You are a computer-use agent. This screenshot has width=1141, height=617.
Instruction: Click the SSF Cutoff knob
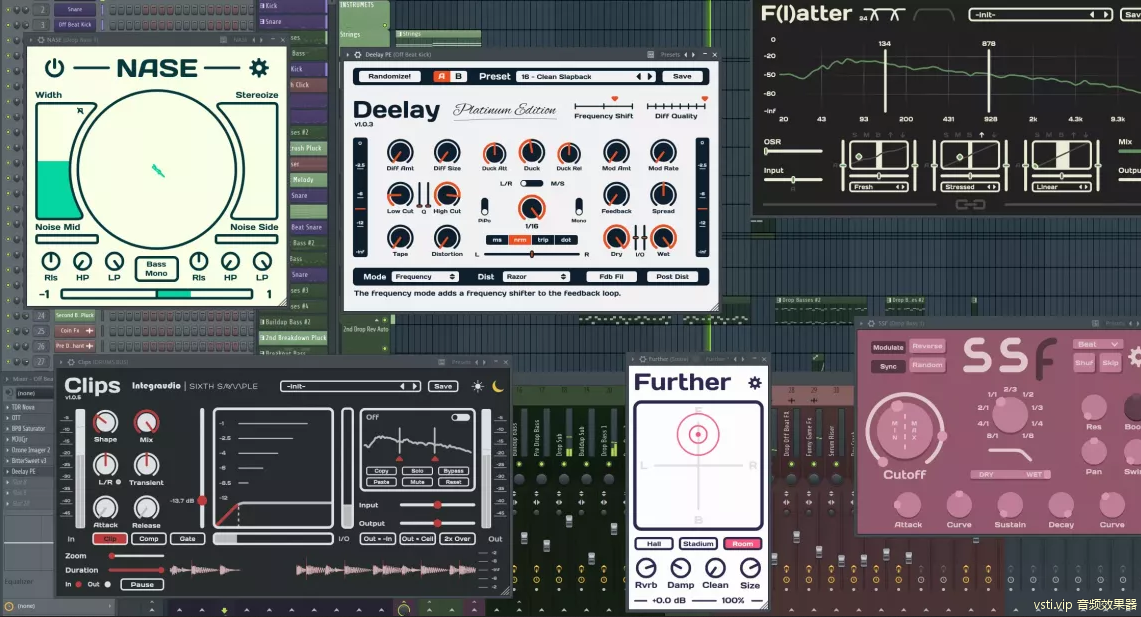905,429
